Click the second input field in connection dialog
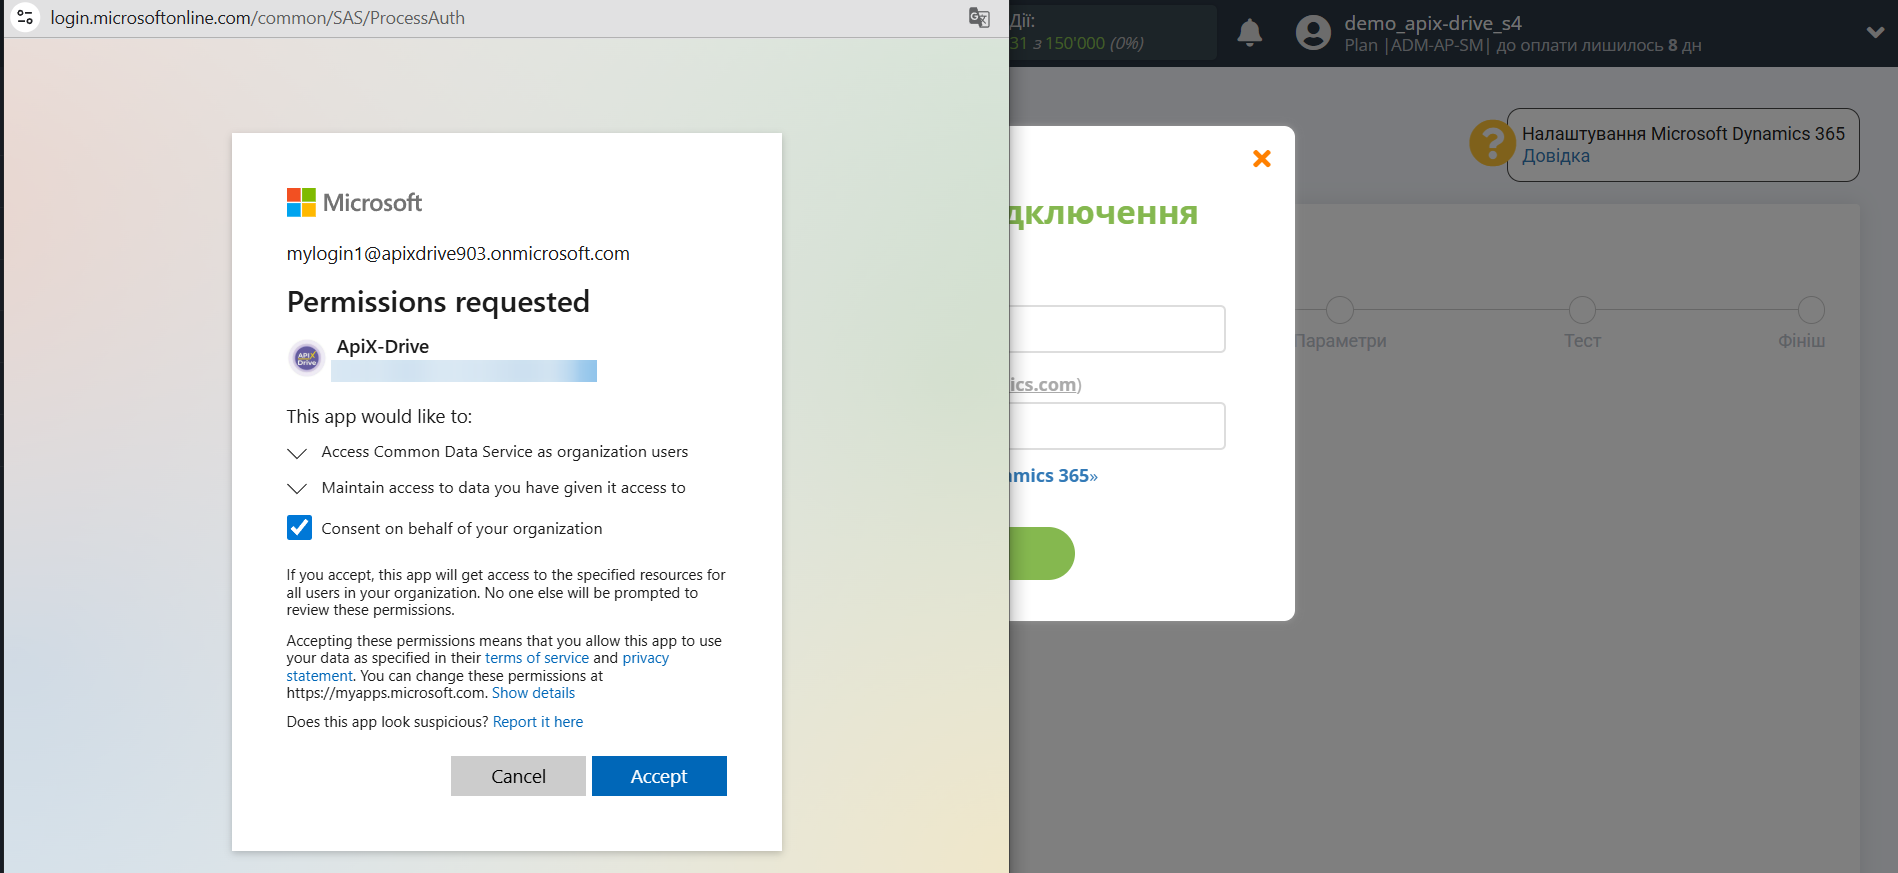This screenshot has height=873, width=1898. pos(1117,426)
